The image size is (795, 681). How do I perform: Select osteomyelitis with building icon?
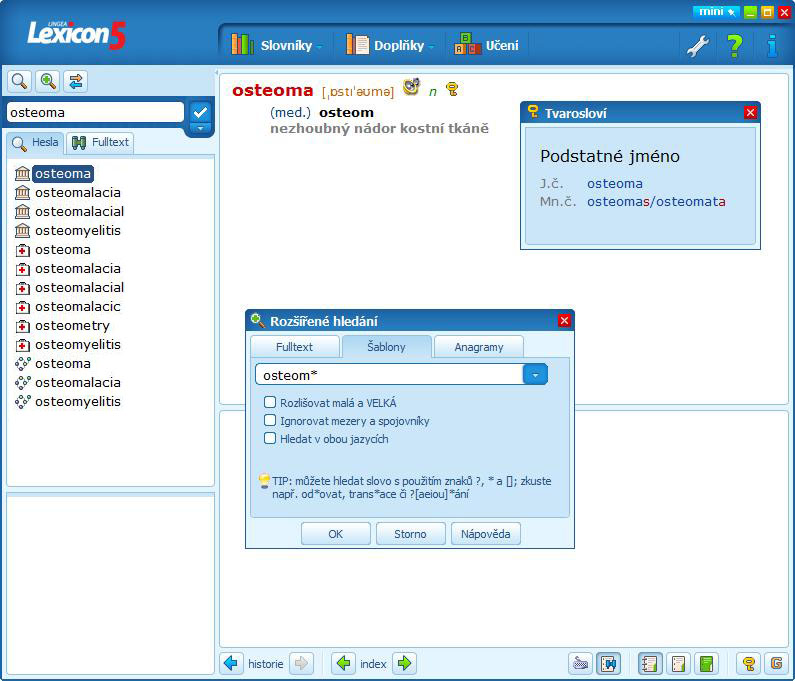[78, 231]
